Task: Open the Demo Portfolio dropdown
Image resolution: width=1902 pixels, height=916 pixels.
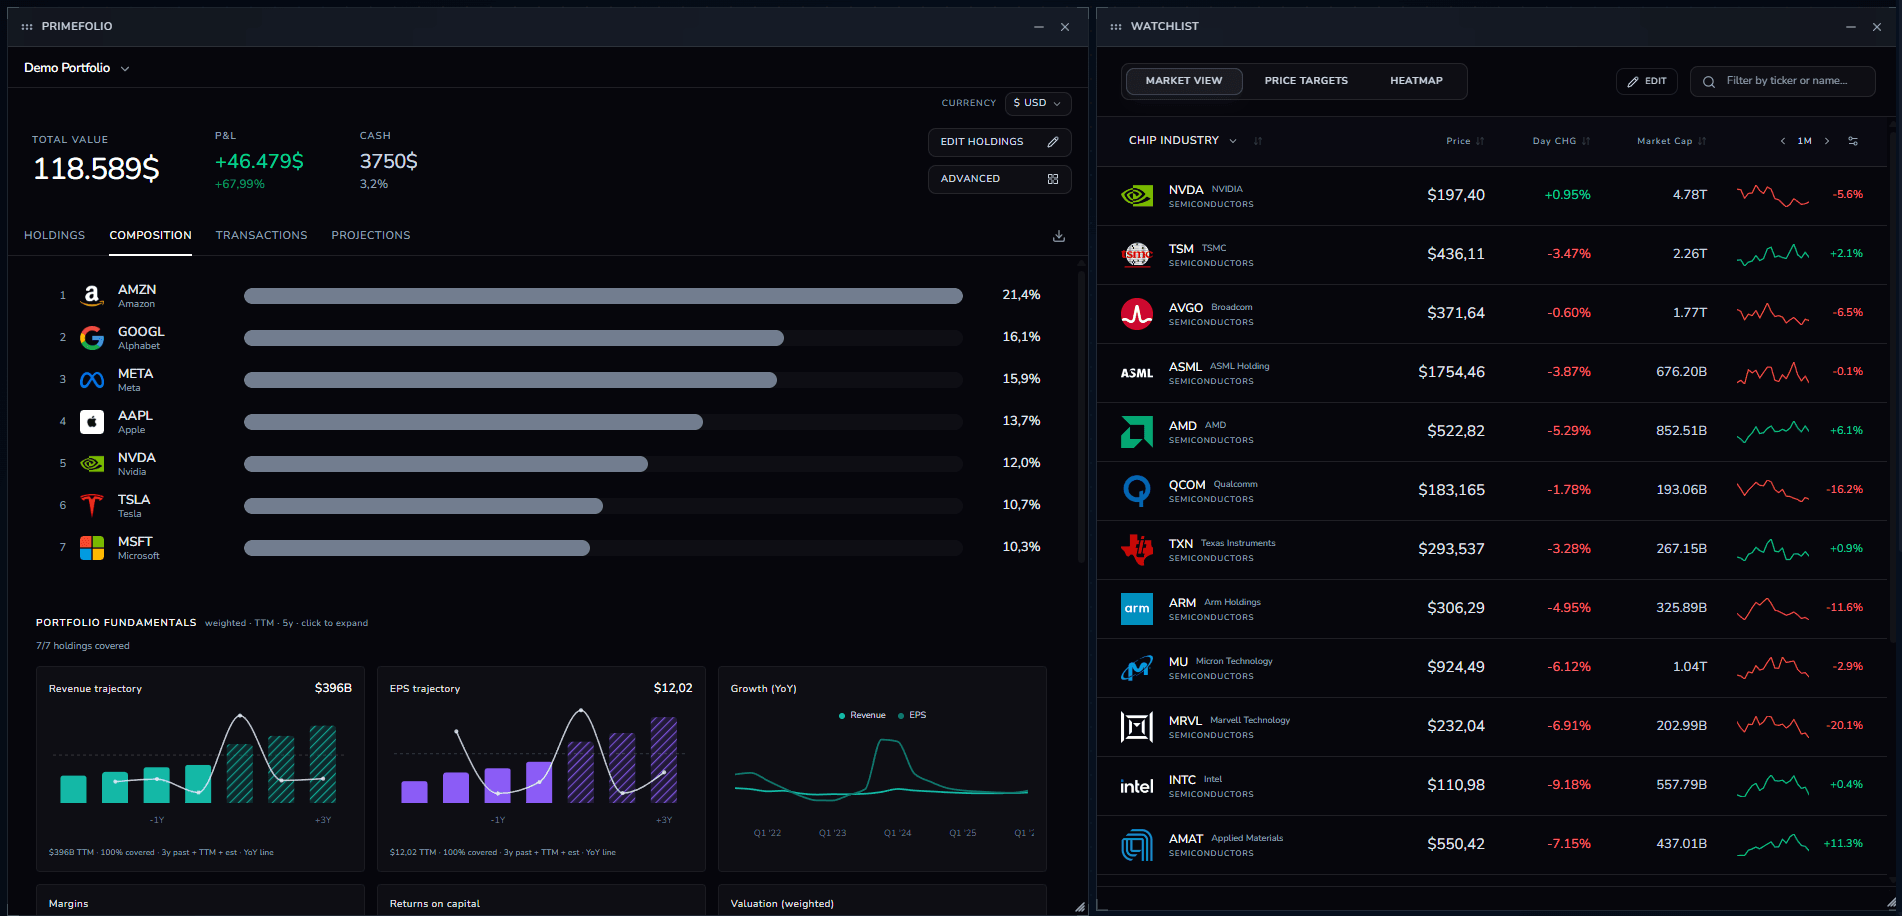Action: [x=77, y=68]
